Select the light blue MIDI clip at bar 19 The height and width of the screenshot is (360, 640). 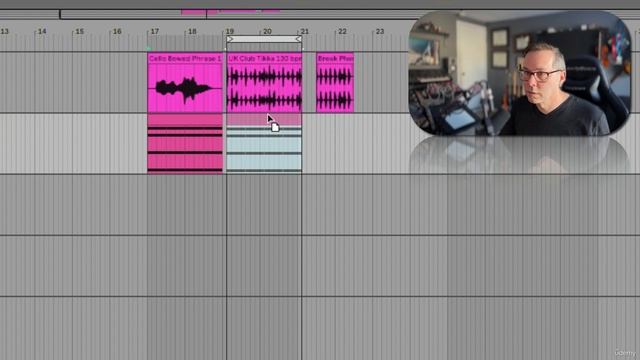click(264, 144)
